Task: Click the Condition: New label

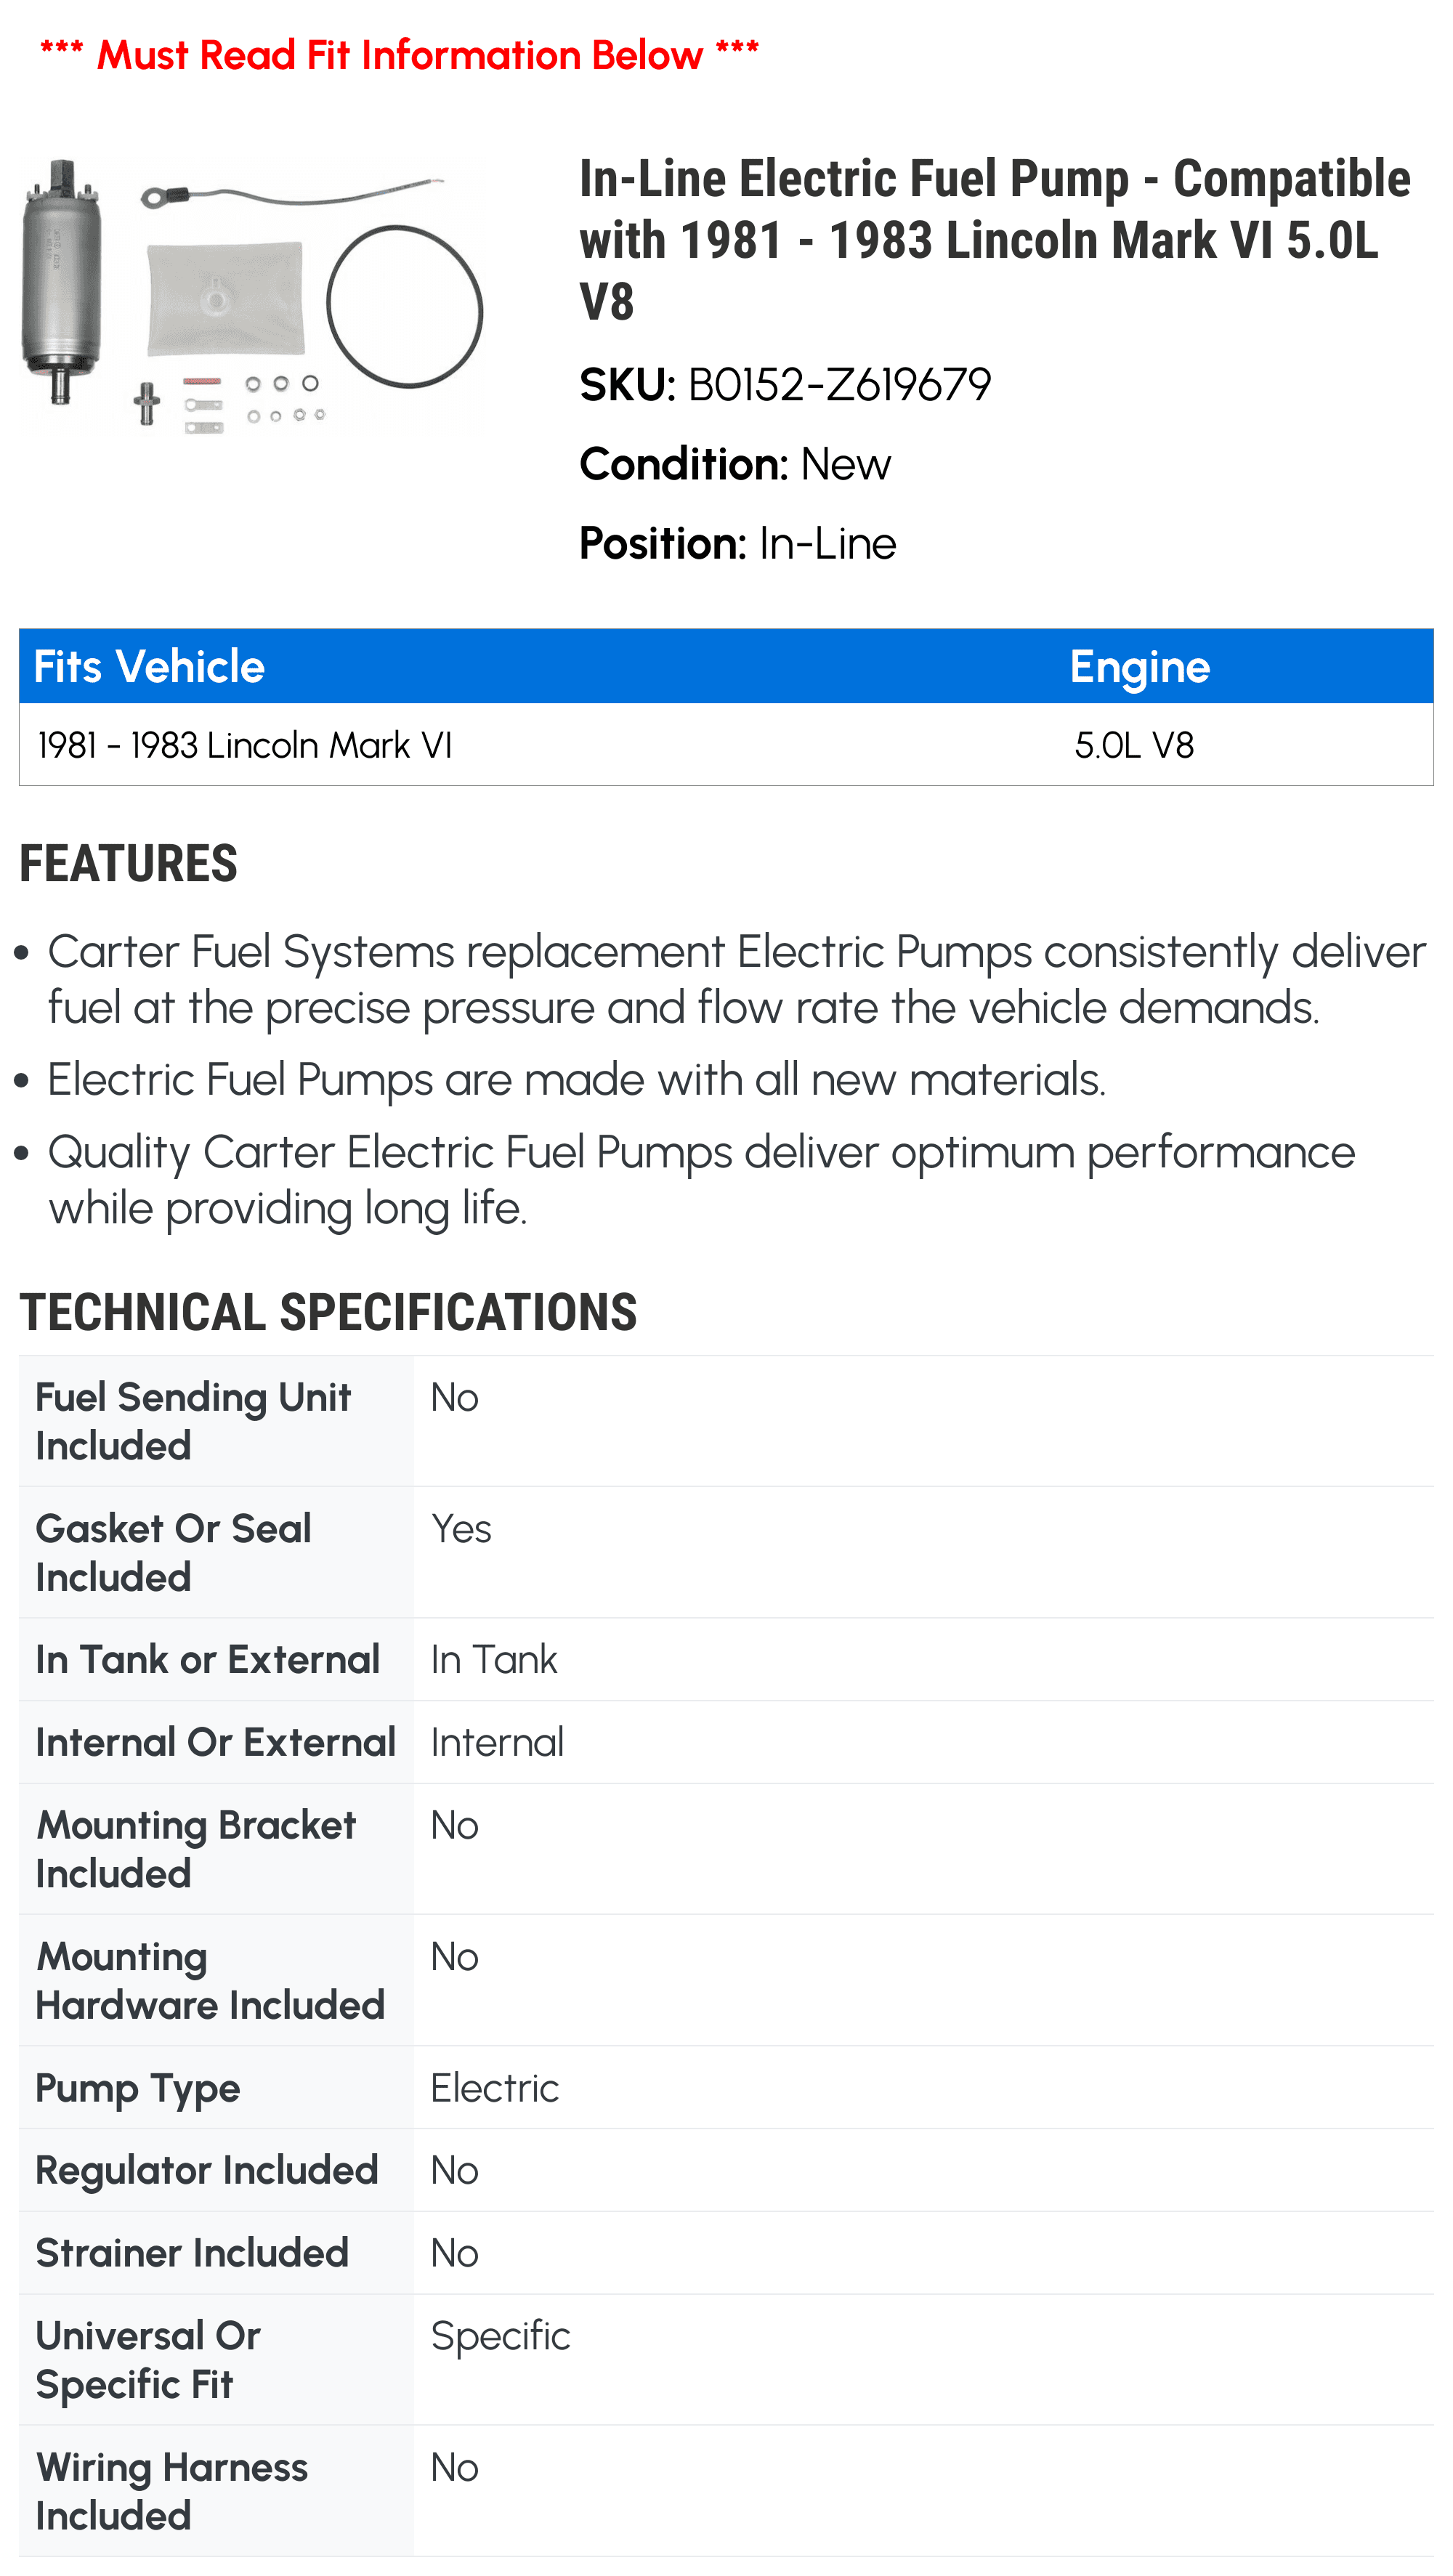Action: click(735, 464)
